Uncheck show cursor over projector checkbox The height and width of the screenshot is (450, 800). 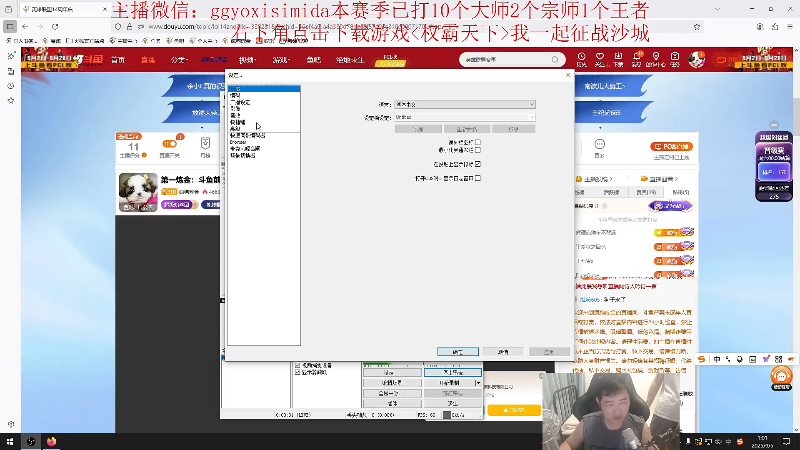478,164
